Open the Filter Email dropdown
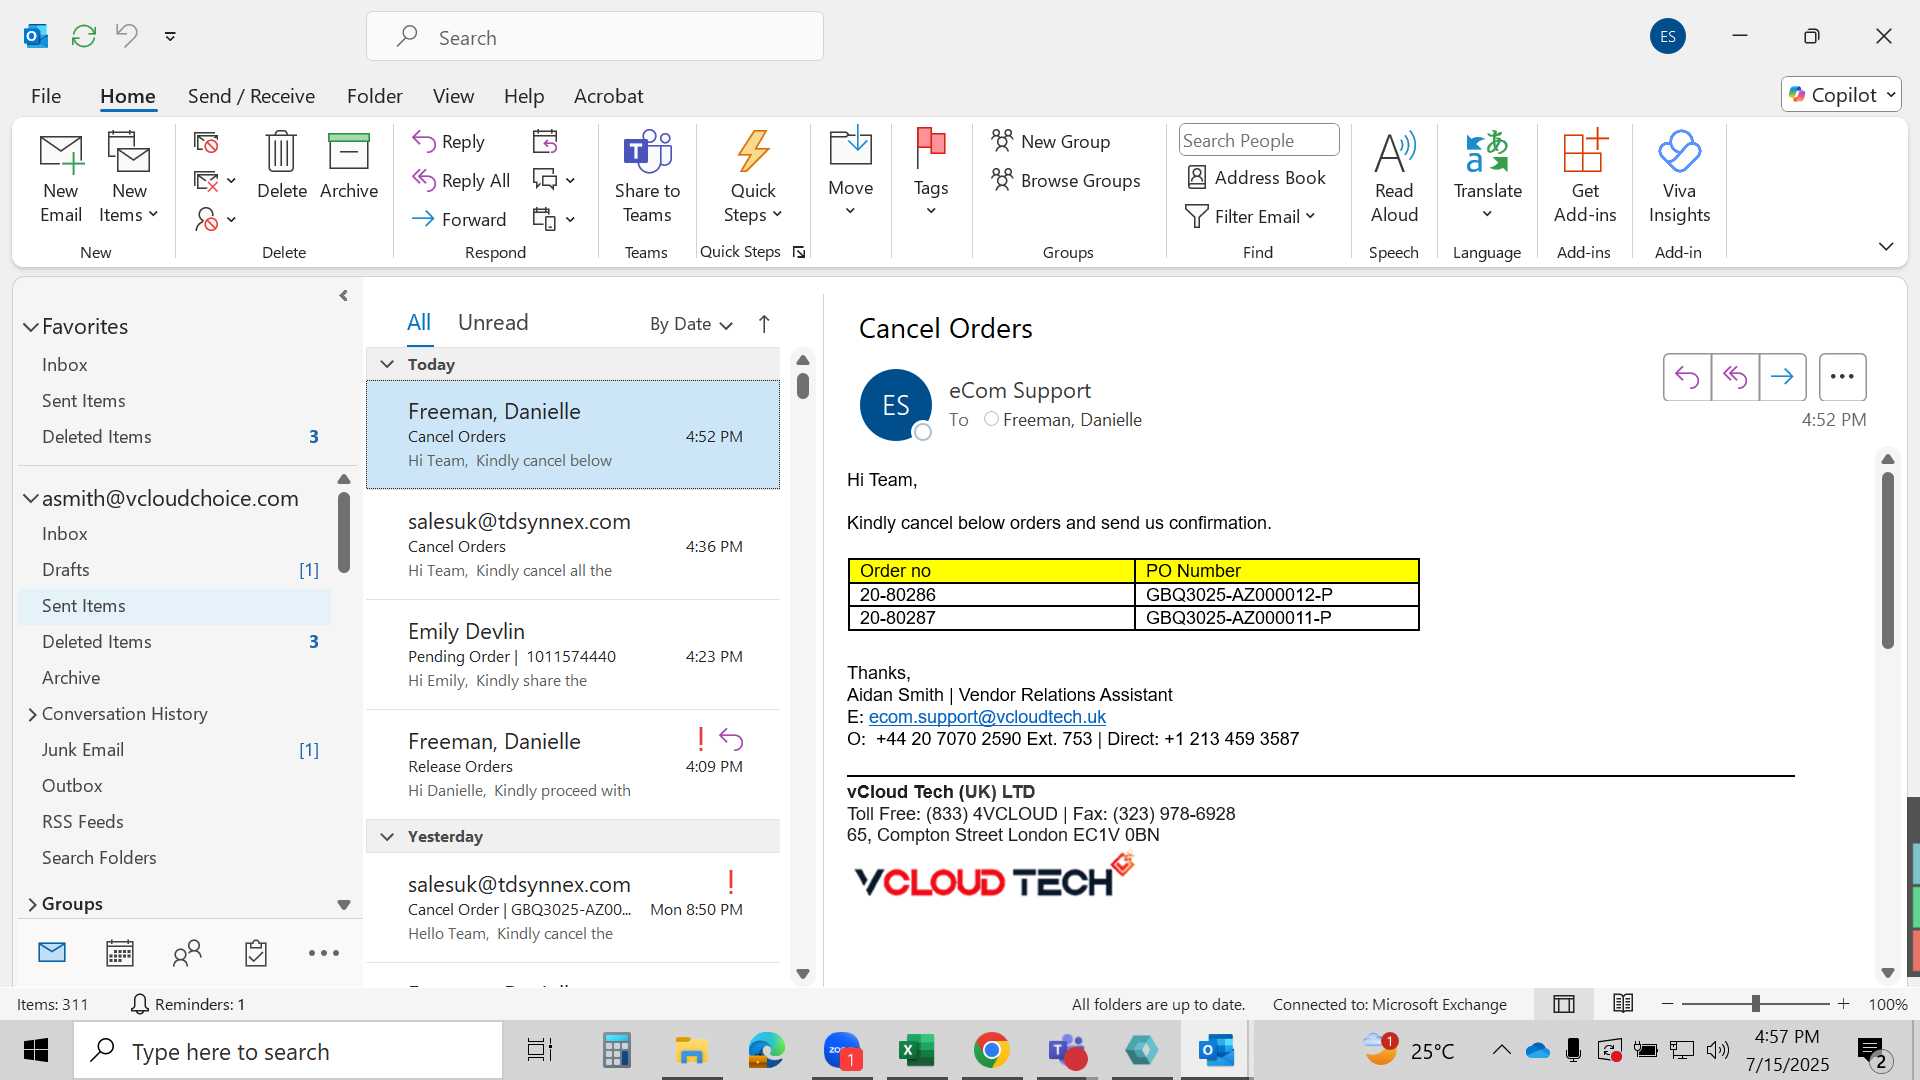 (1250, 216)
